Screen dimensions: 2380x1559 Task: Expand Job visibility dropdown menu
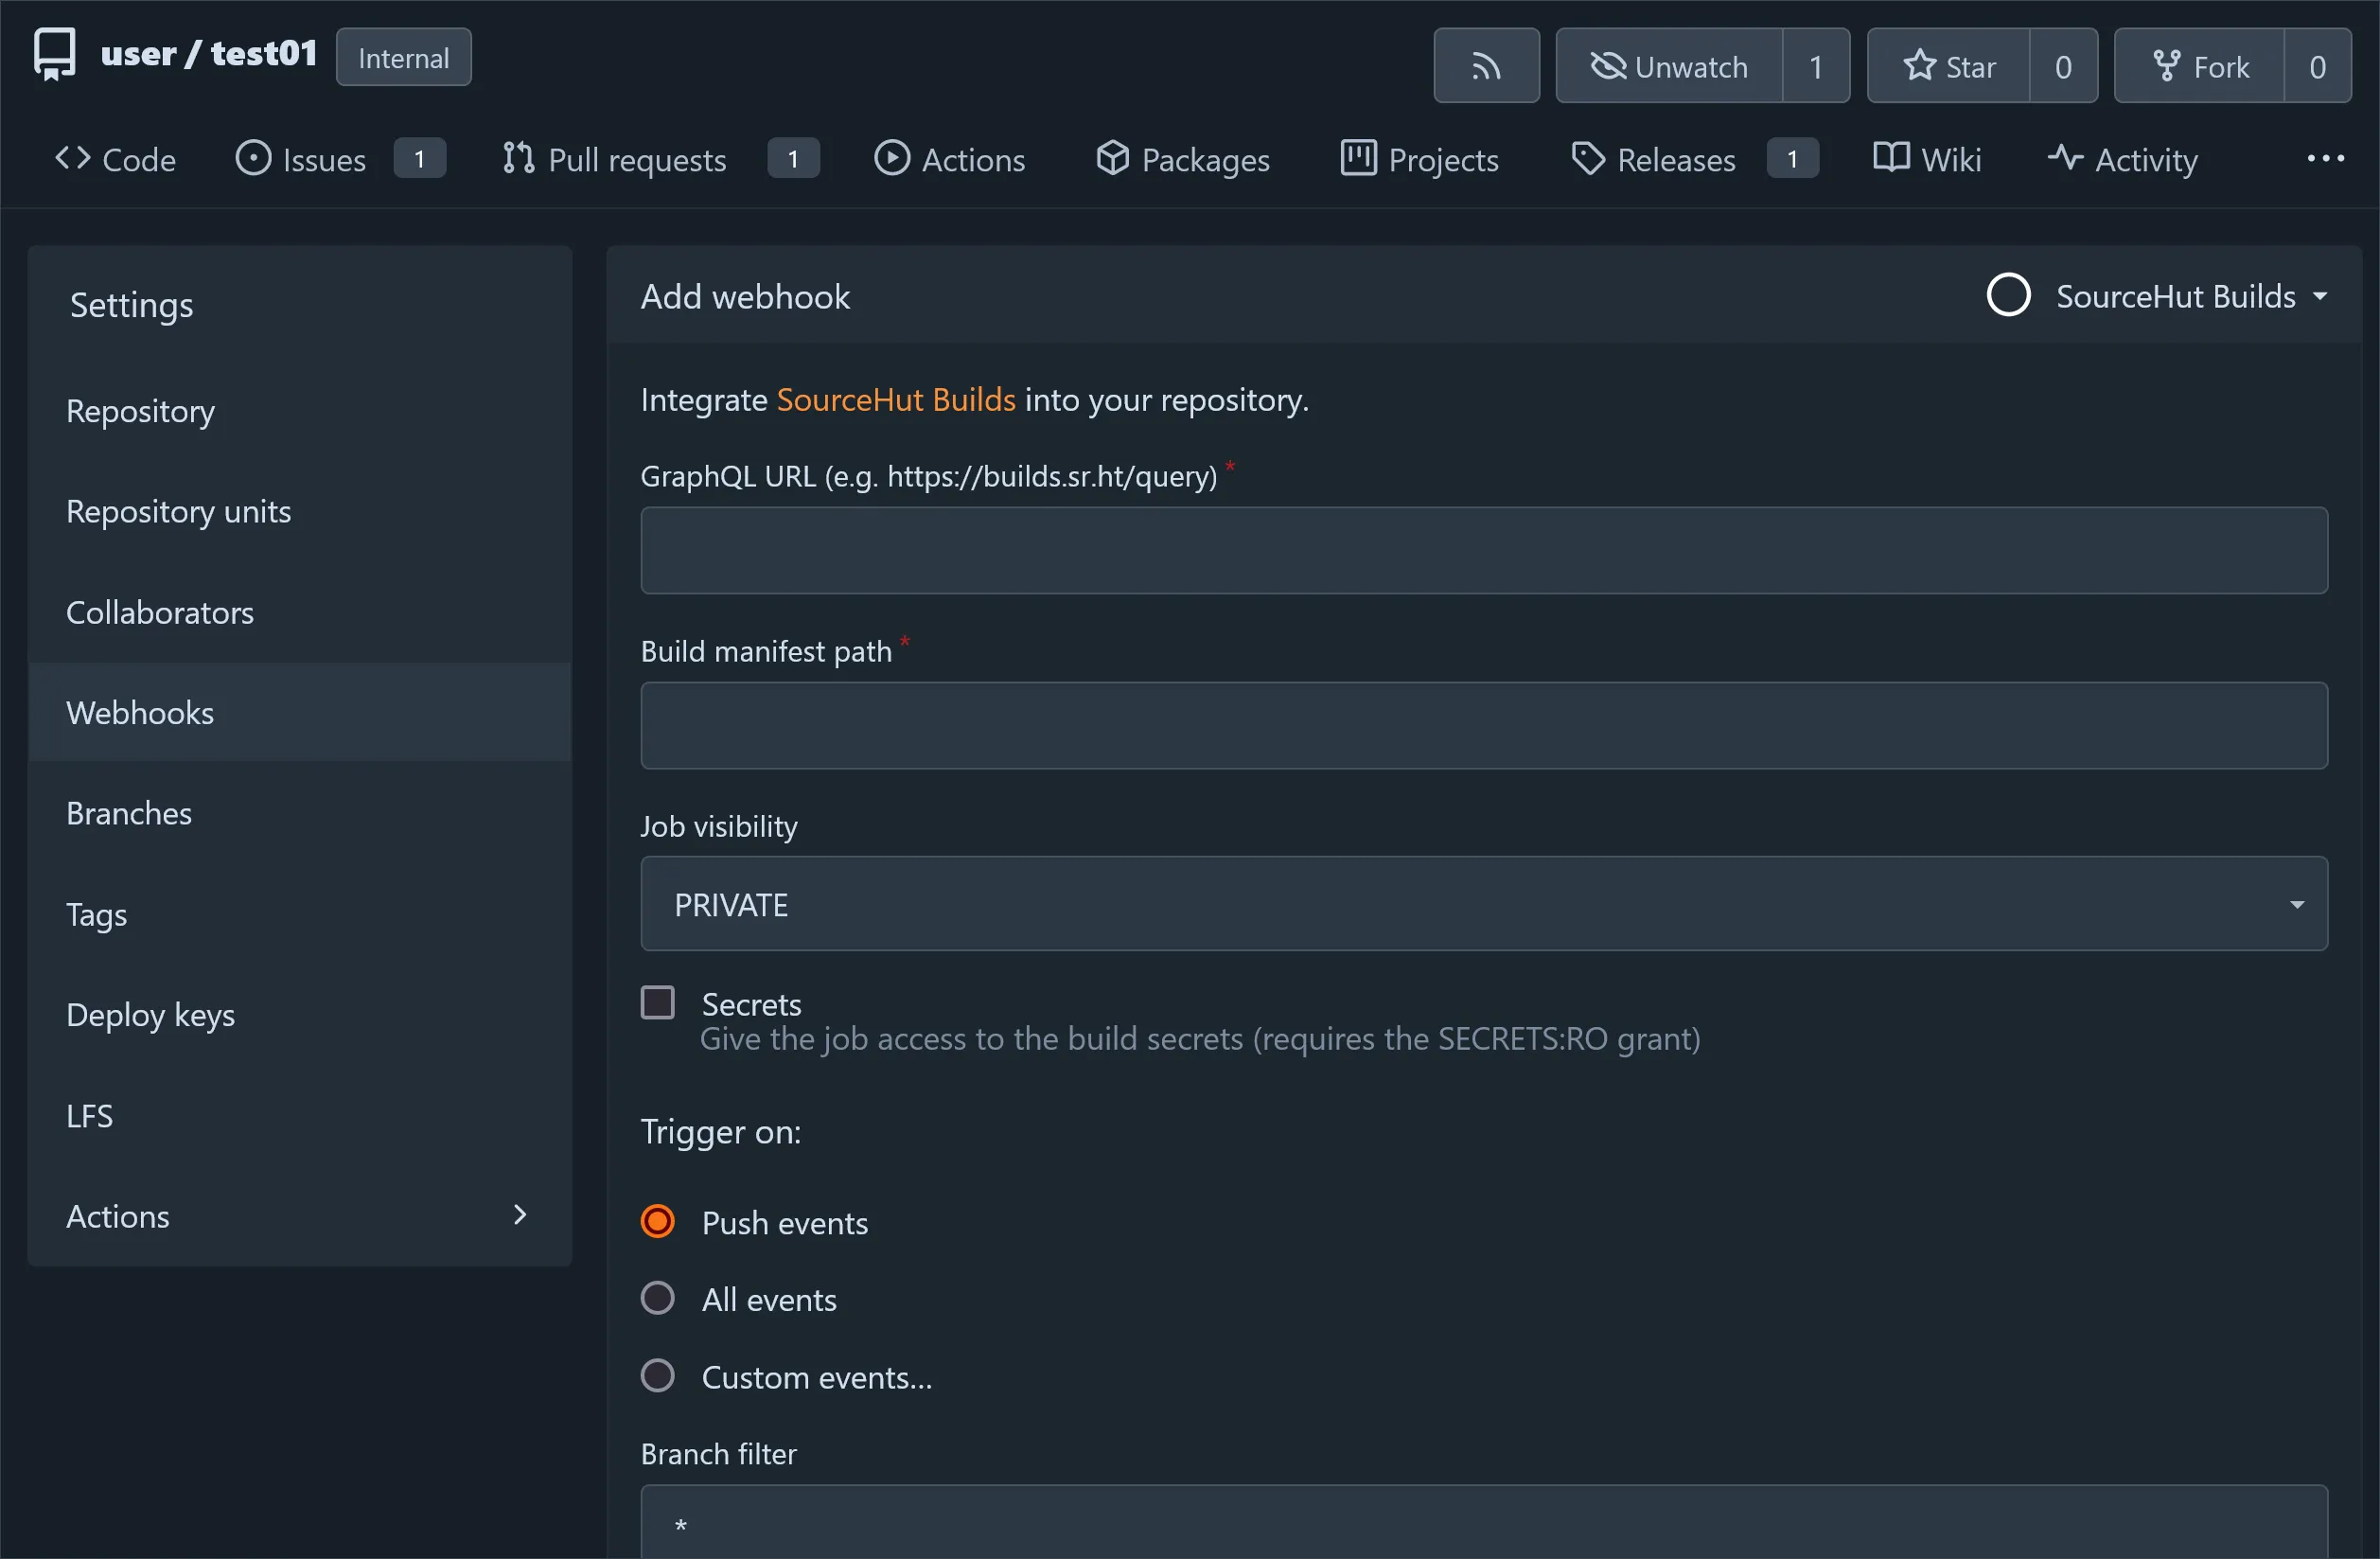(x=1482, y=905)
